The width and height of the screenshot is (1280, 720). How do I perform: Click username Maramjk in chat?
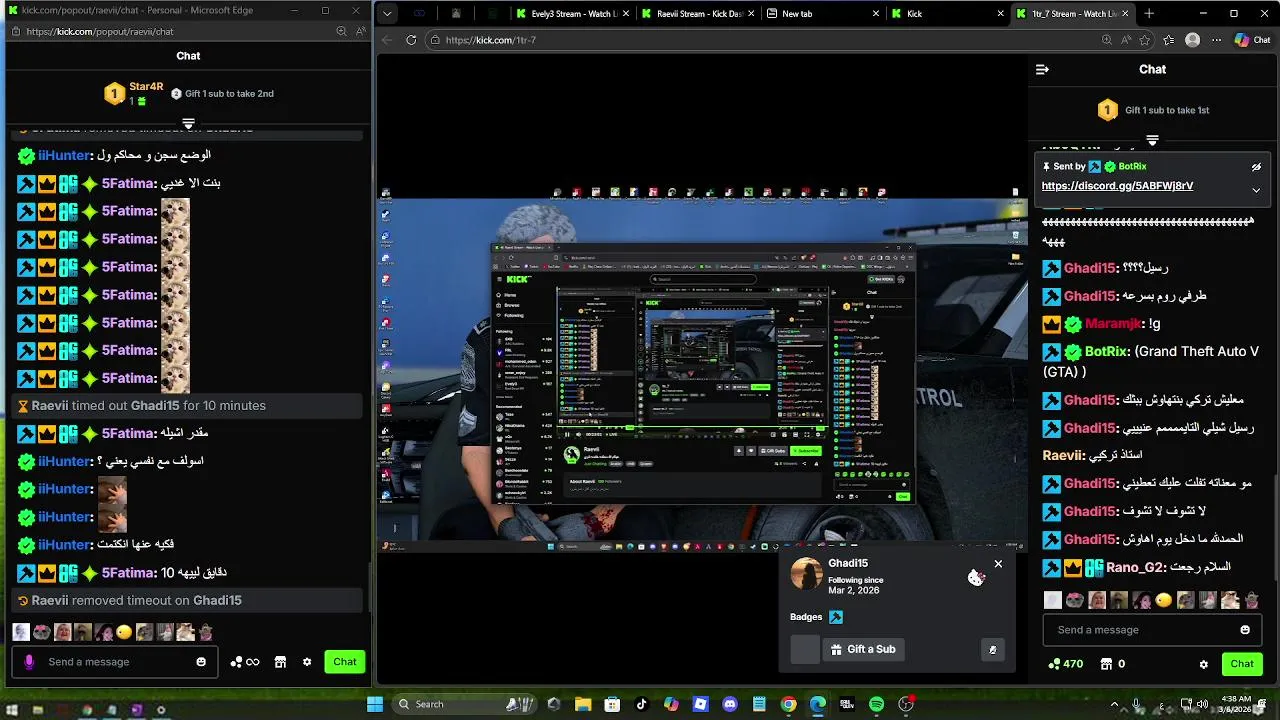tap(1113, 324)
